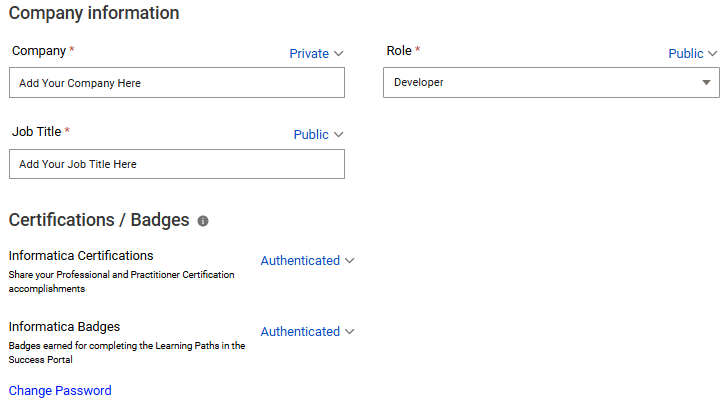Open the Public visibility setting for Job Title
The height and width of the screenshot is (406, 722).
coord(311,135)
